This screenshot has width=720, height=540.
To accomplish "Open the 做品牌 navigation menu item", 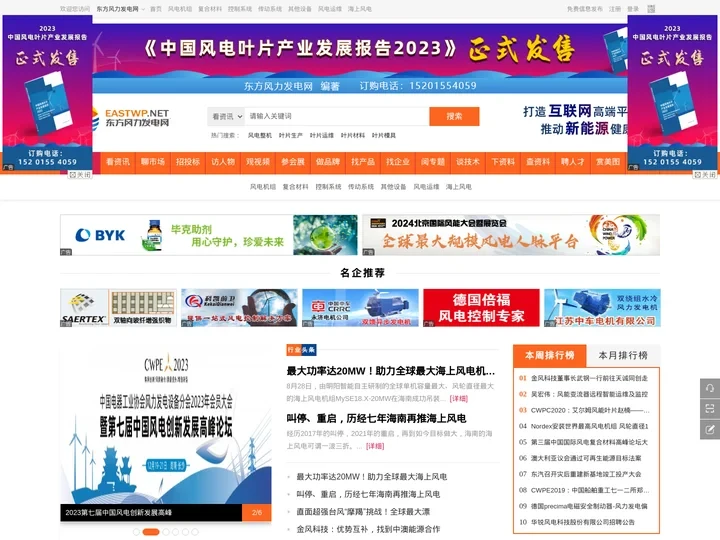I will [x=328, y=162].
